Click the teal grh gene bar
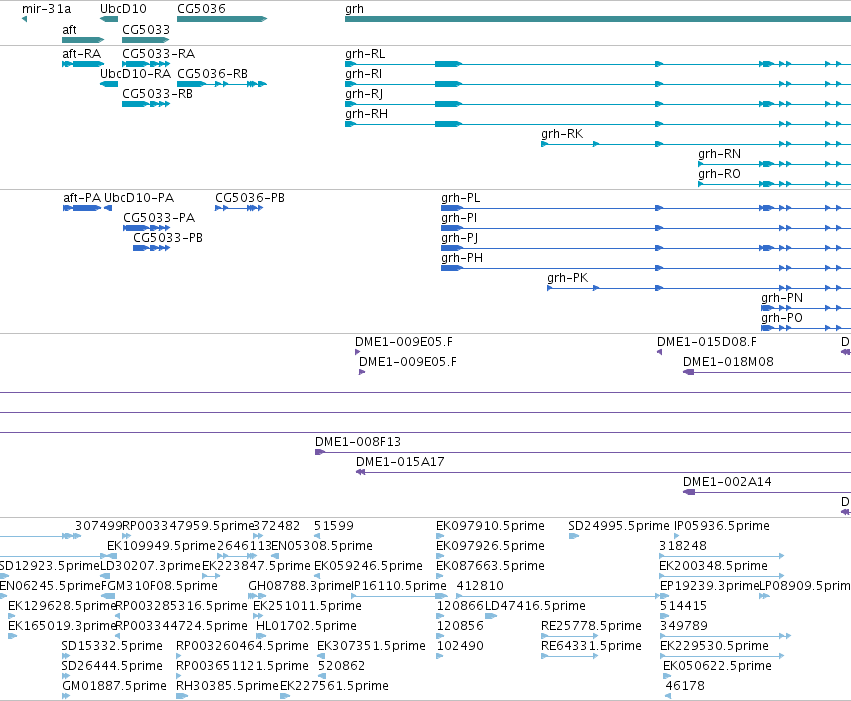This screenshot has height=701, width=851. pyautogui.click(x=598, y=20)
